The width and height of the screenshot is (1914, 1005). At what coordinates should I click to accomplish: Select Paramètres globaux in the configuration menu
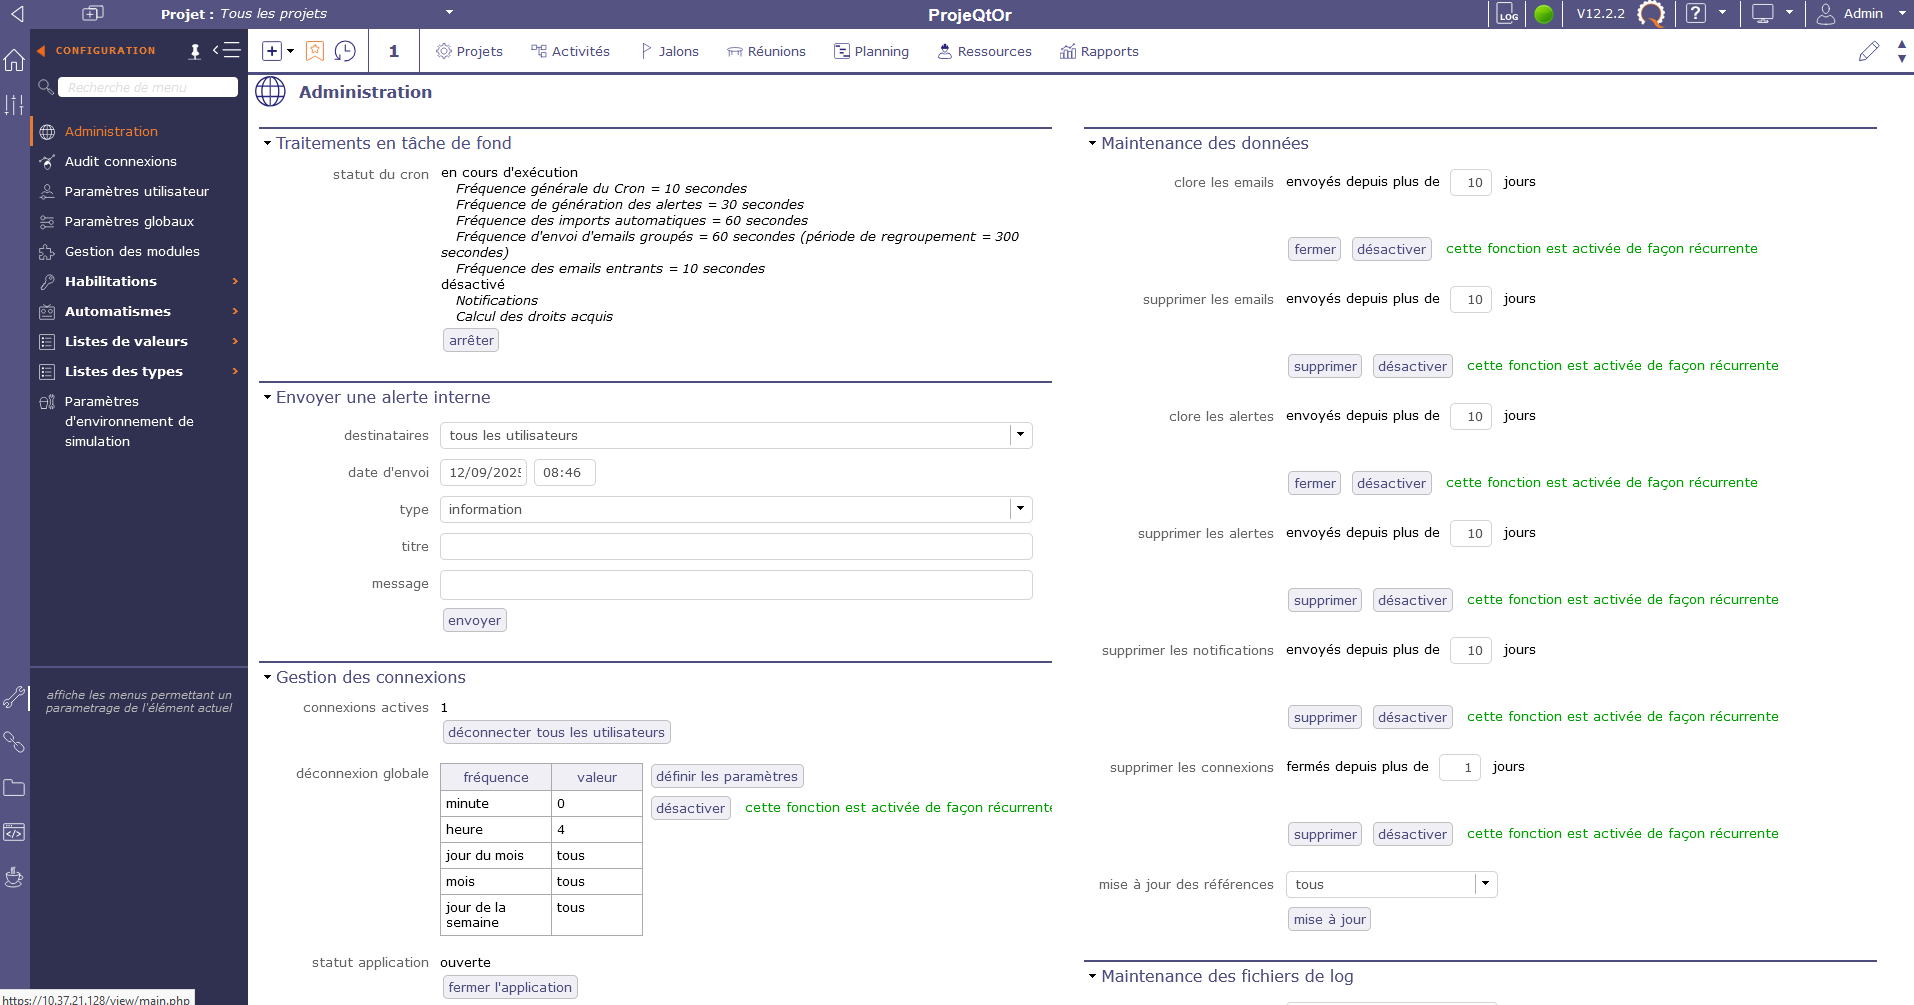129,221
